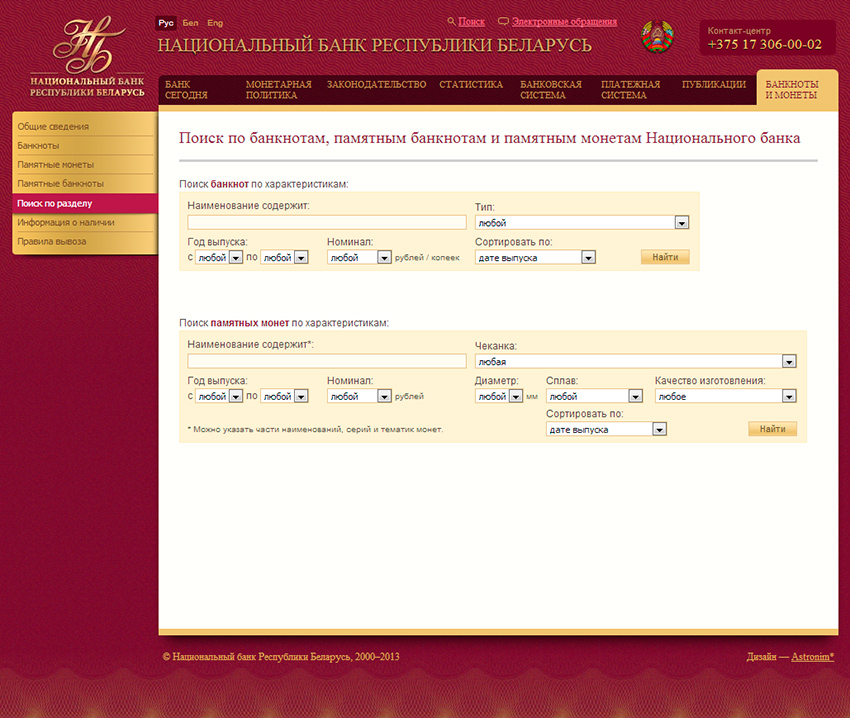Switch language to Бел
850x718 pixels.
point(190,23)
